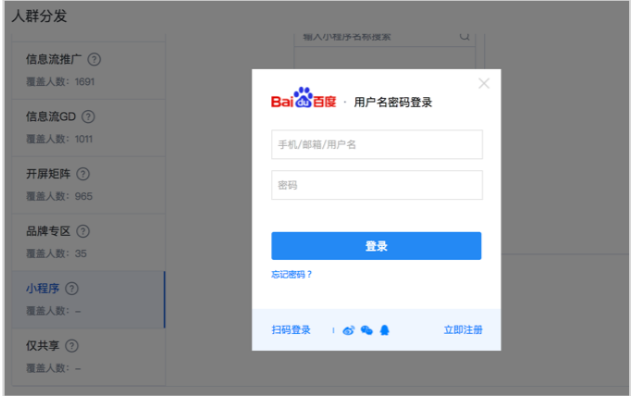
Task: Click the 覆盖人数: 1011 text
Action: click(59, 139)
